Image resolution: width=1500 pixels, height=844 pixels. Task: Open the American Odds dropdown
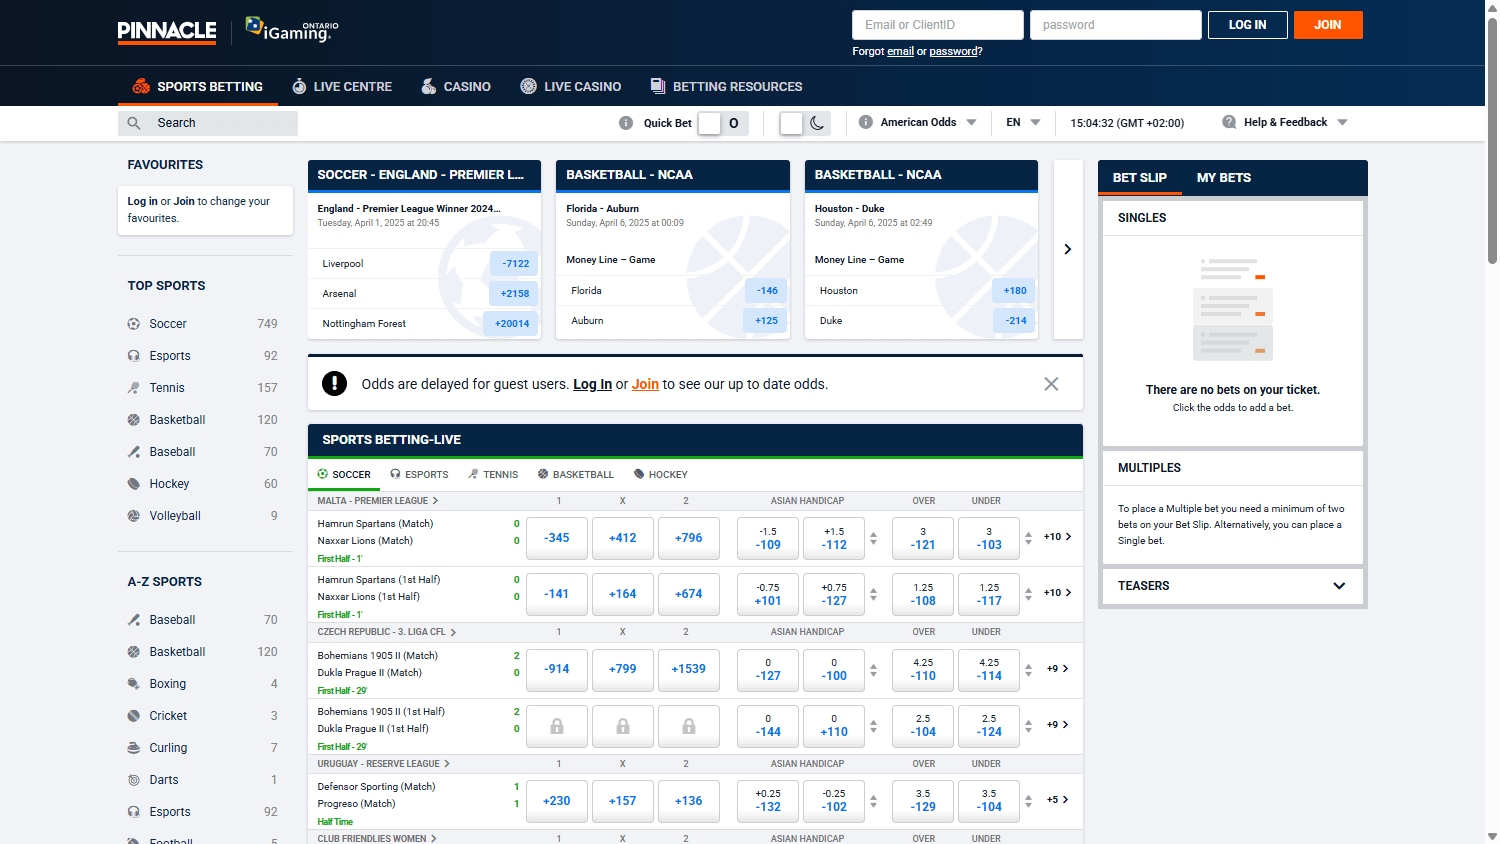coord(916,121)
